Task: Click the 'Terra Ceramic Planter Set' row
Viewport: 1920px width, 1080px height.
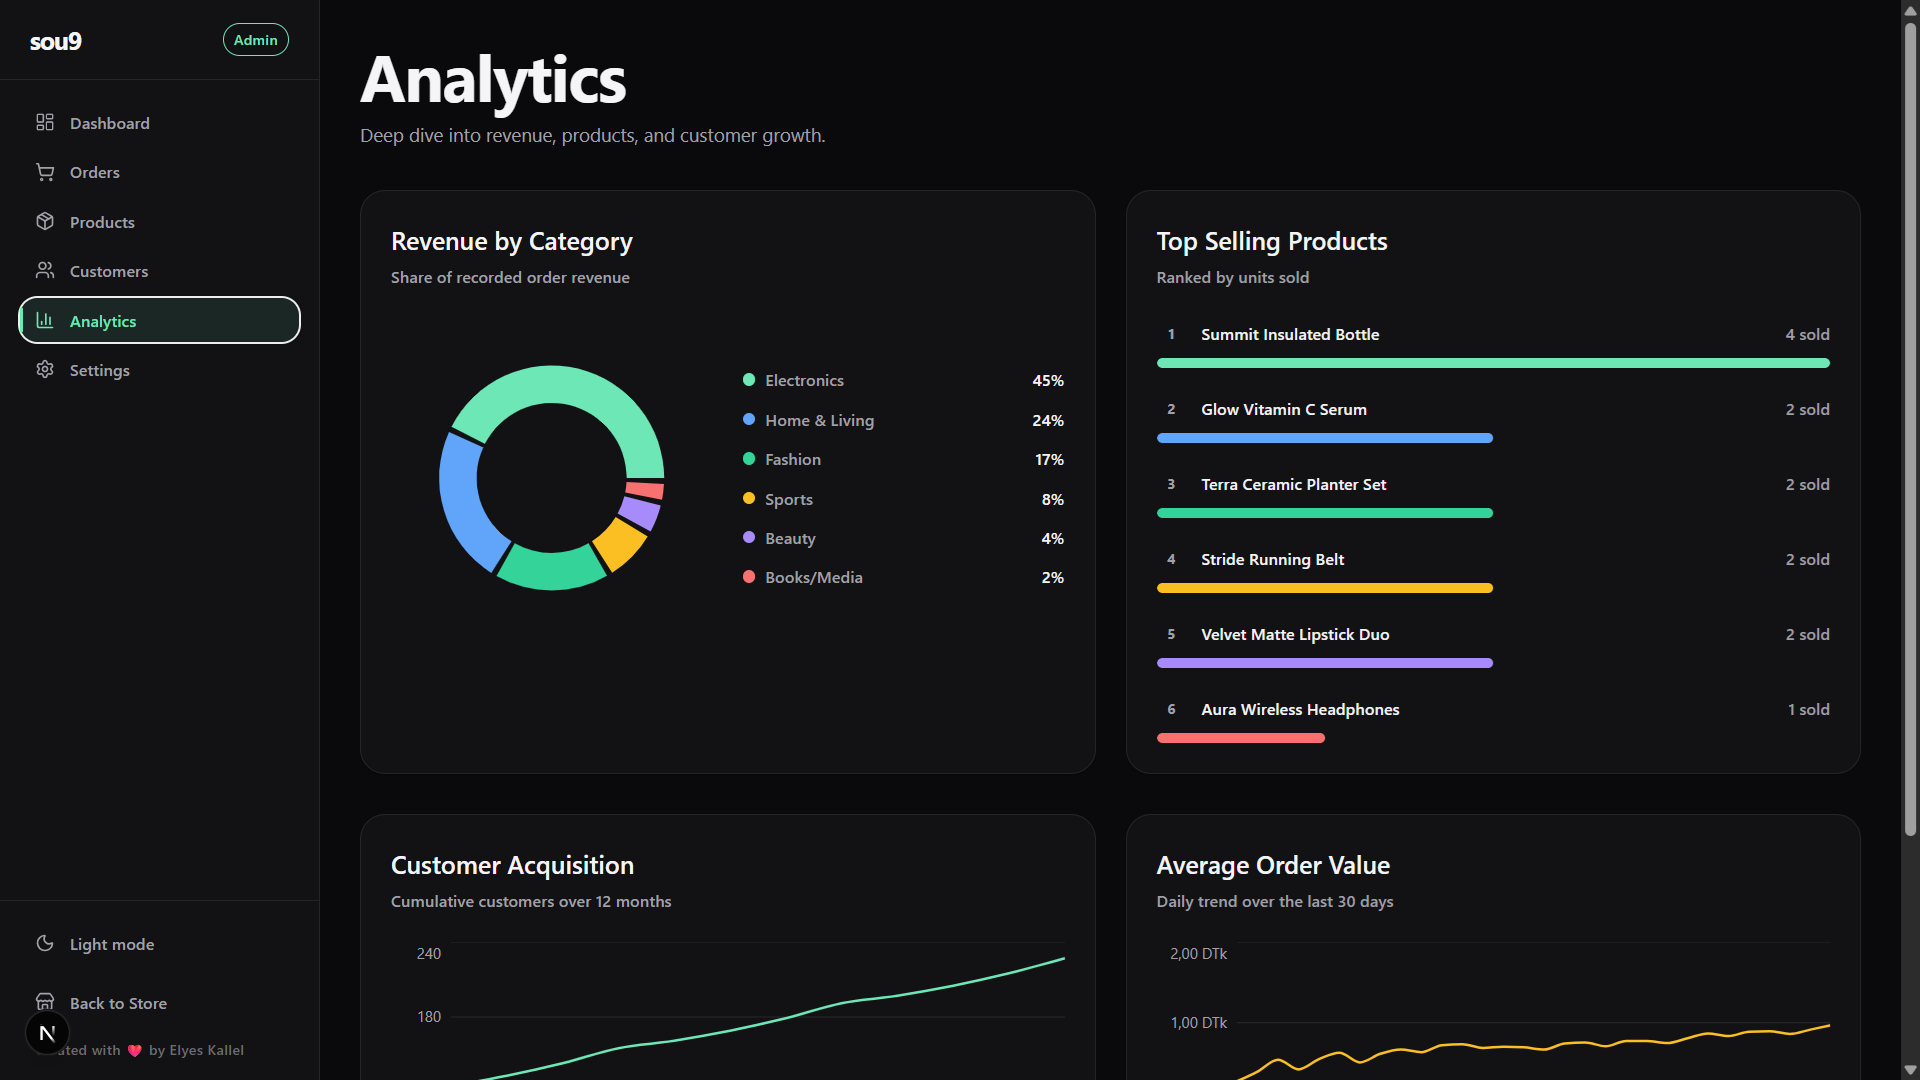Action: click(x=1493, y=496)
